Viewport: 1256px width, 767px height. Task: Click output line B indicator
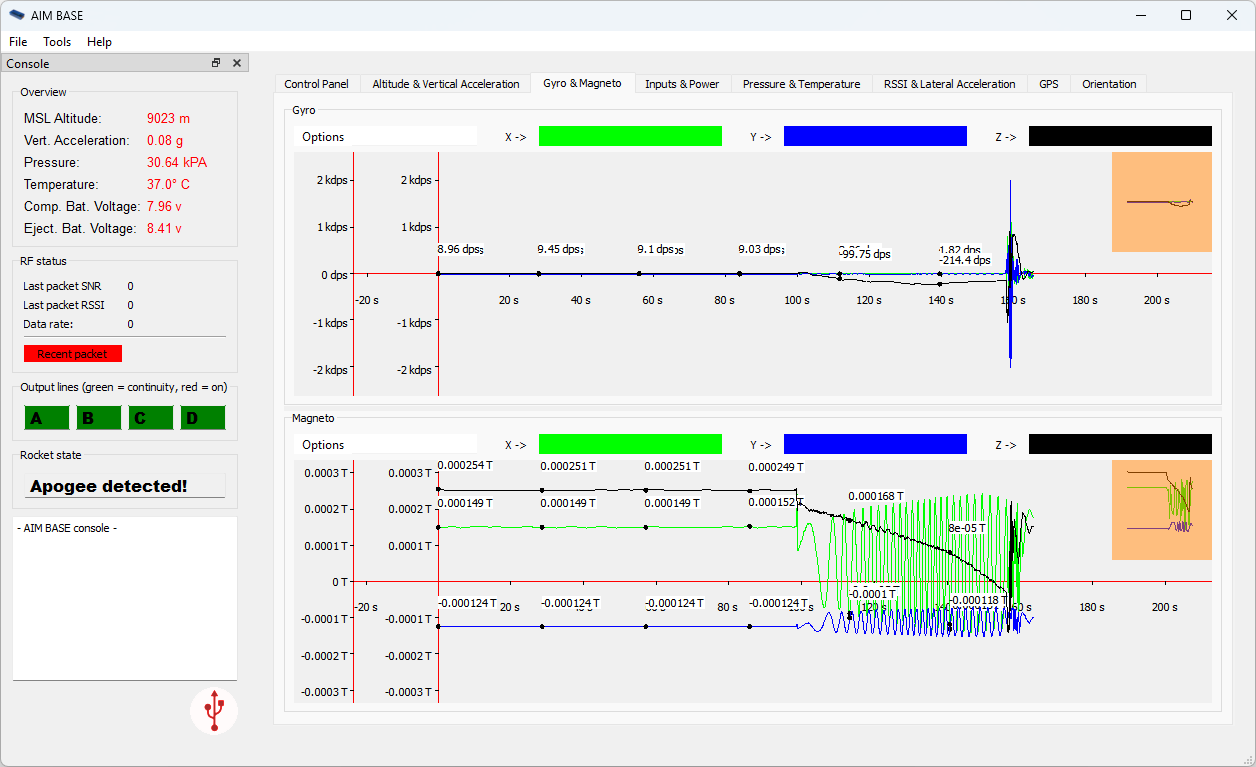pyautogui.click(x=99, y=418)
